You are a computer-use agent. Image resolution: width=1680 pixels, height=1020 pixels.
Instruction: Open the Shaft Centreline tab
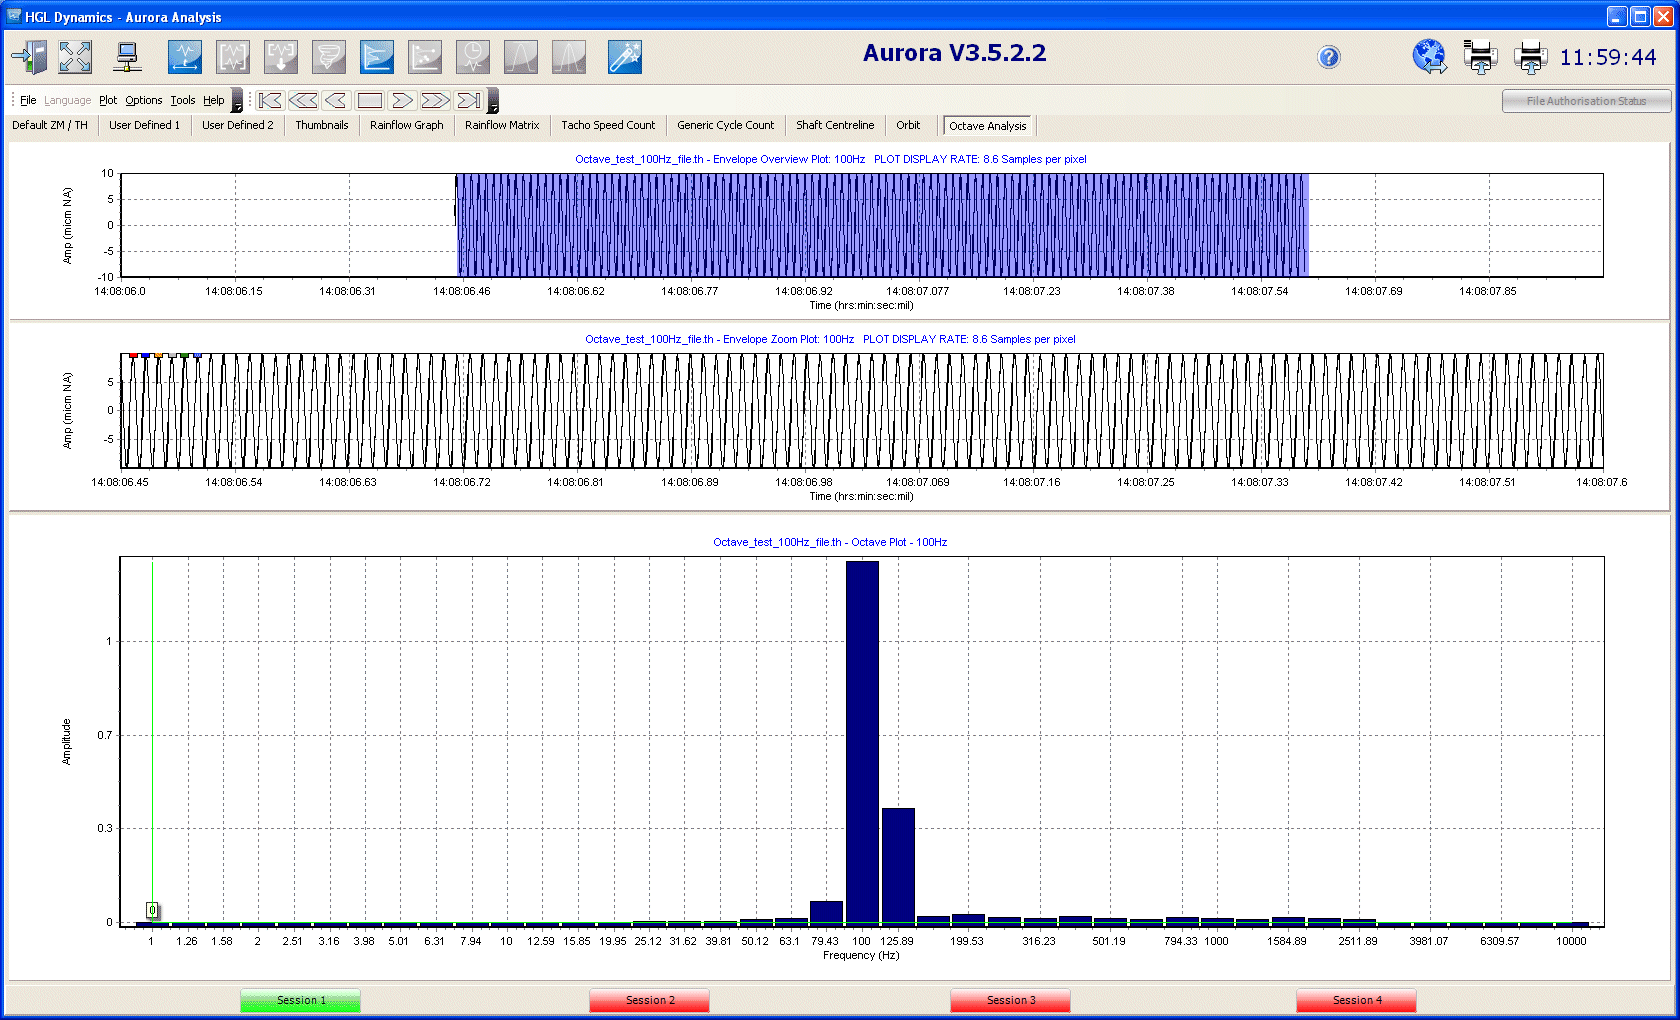click(834, 125)
